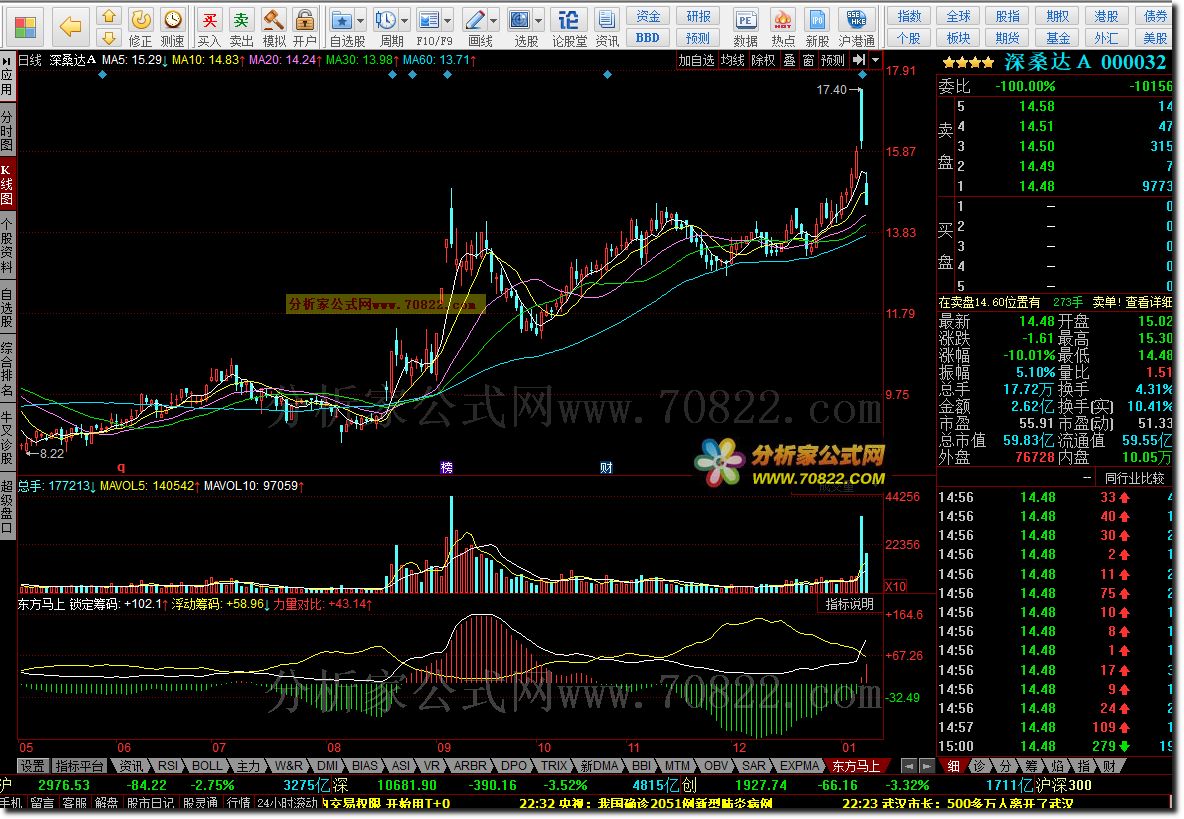Click the 股市日记 status bar item

click(150, 803)
